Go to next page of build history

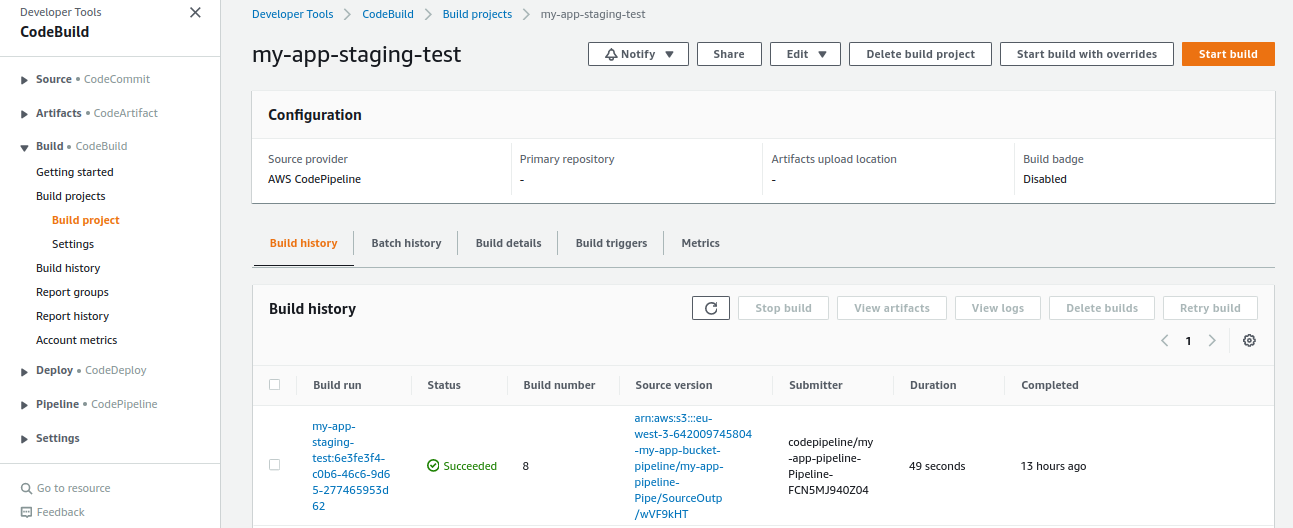[1212, 341]
